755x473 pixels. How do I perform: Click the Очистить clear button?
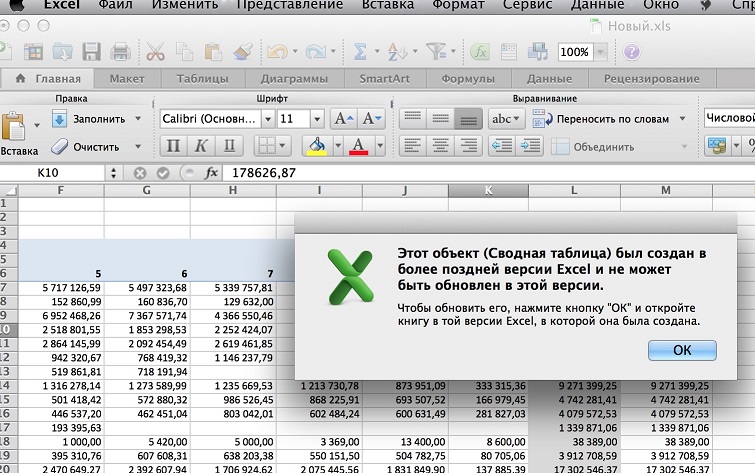click(86, 146)
